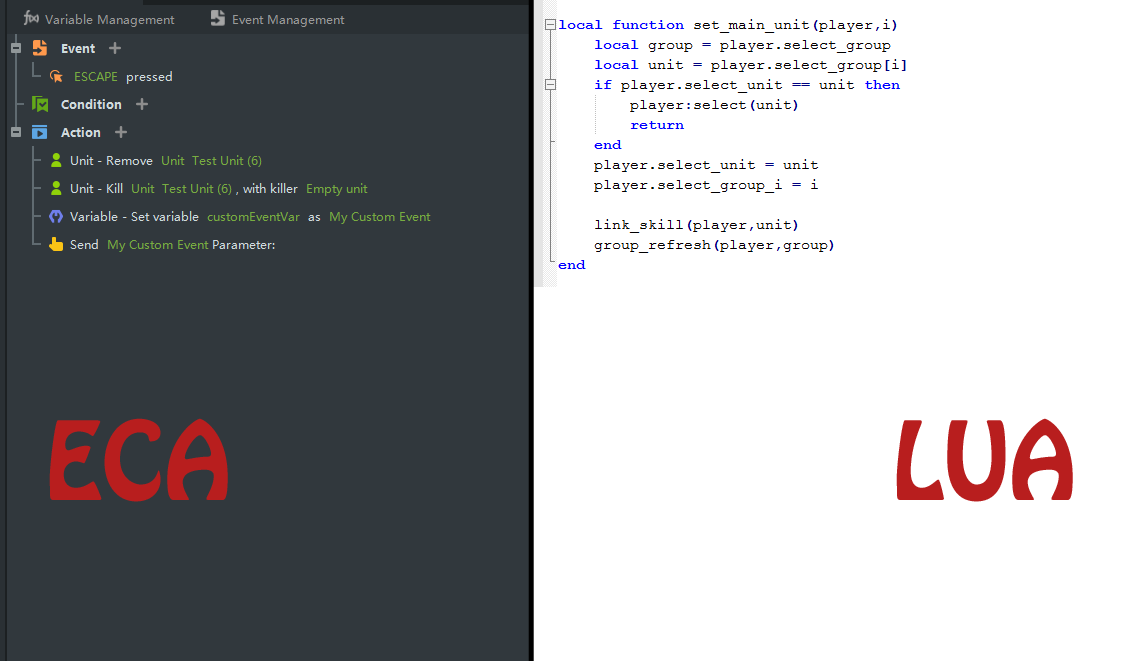This screenshot has width=1140, height=661.
Task: Click 'player.select_unit = unit' code line
Action: (x=706, y=165)
